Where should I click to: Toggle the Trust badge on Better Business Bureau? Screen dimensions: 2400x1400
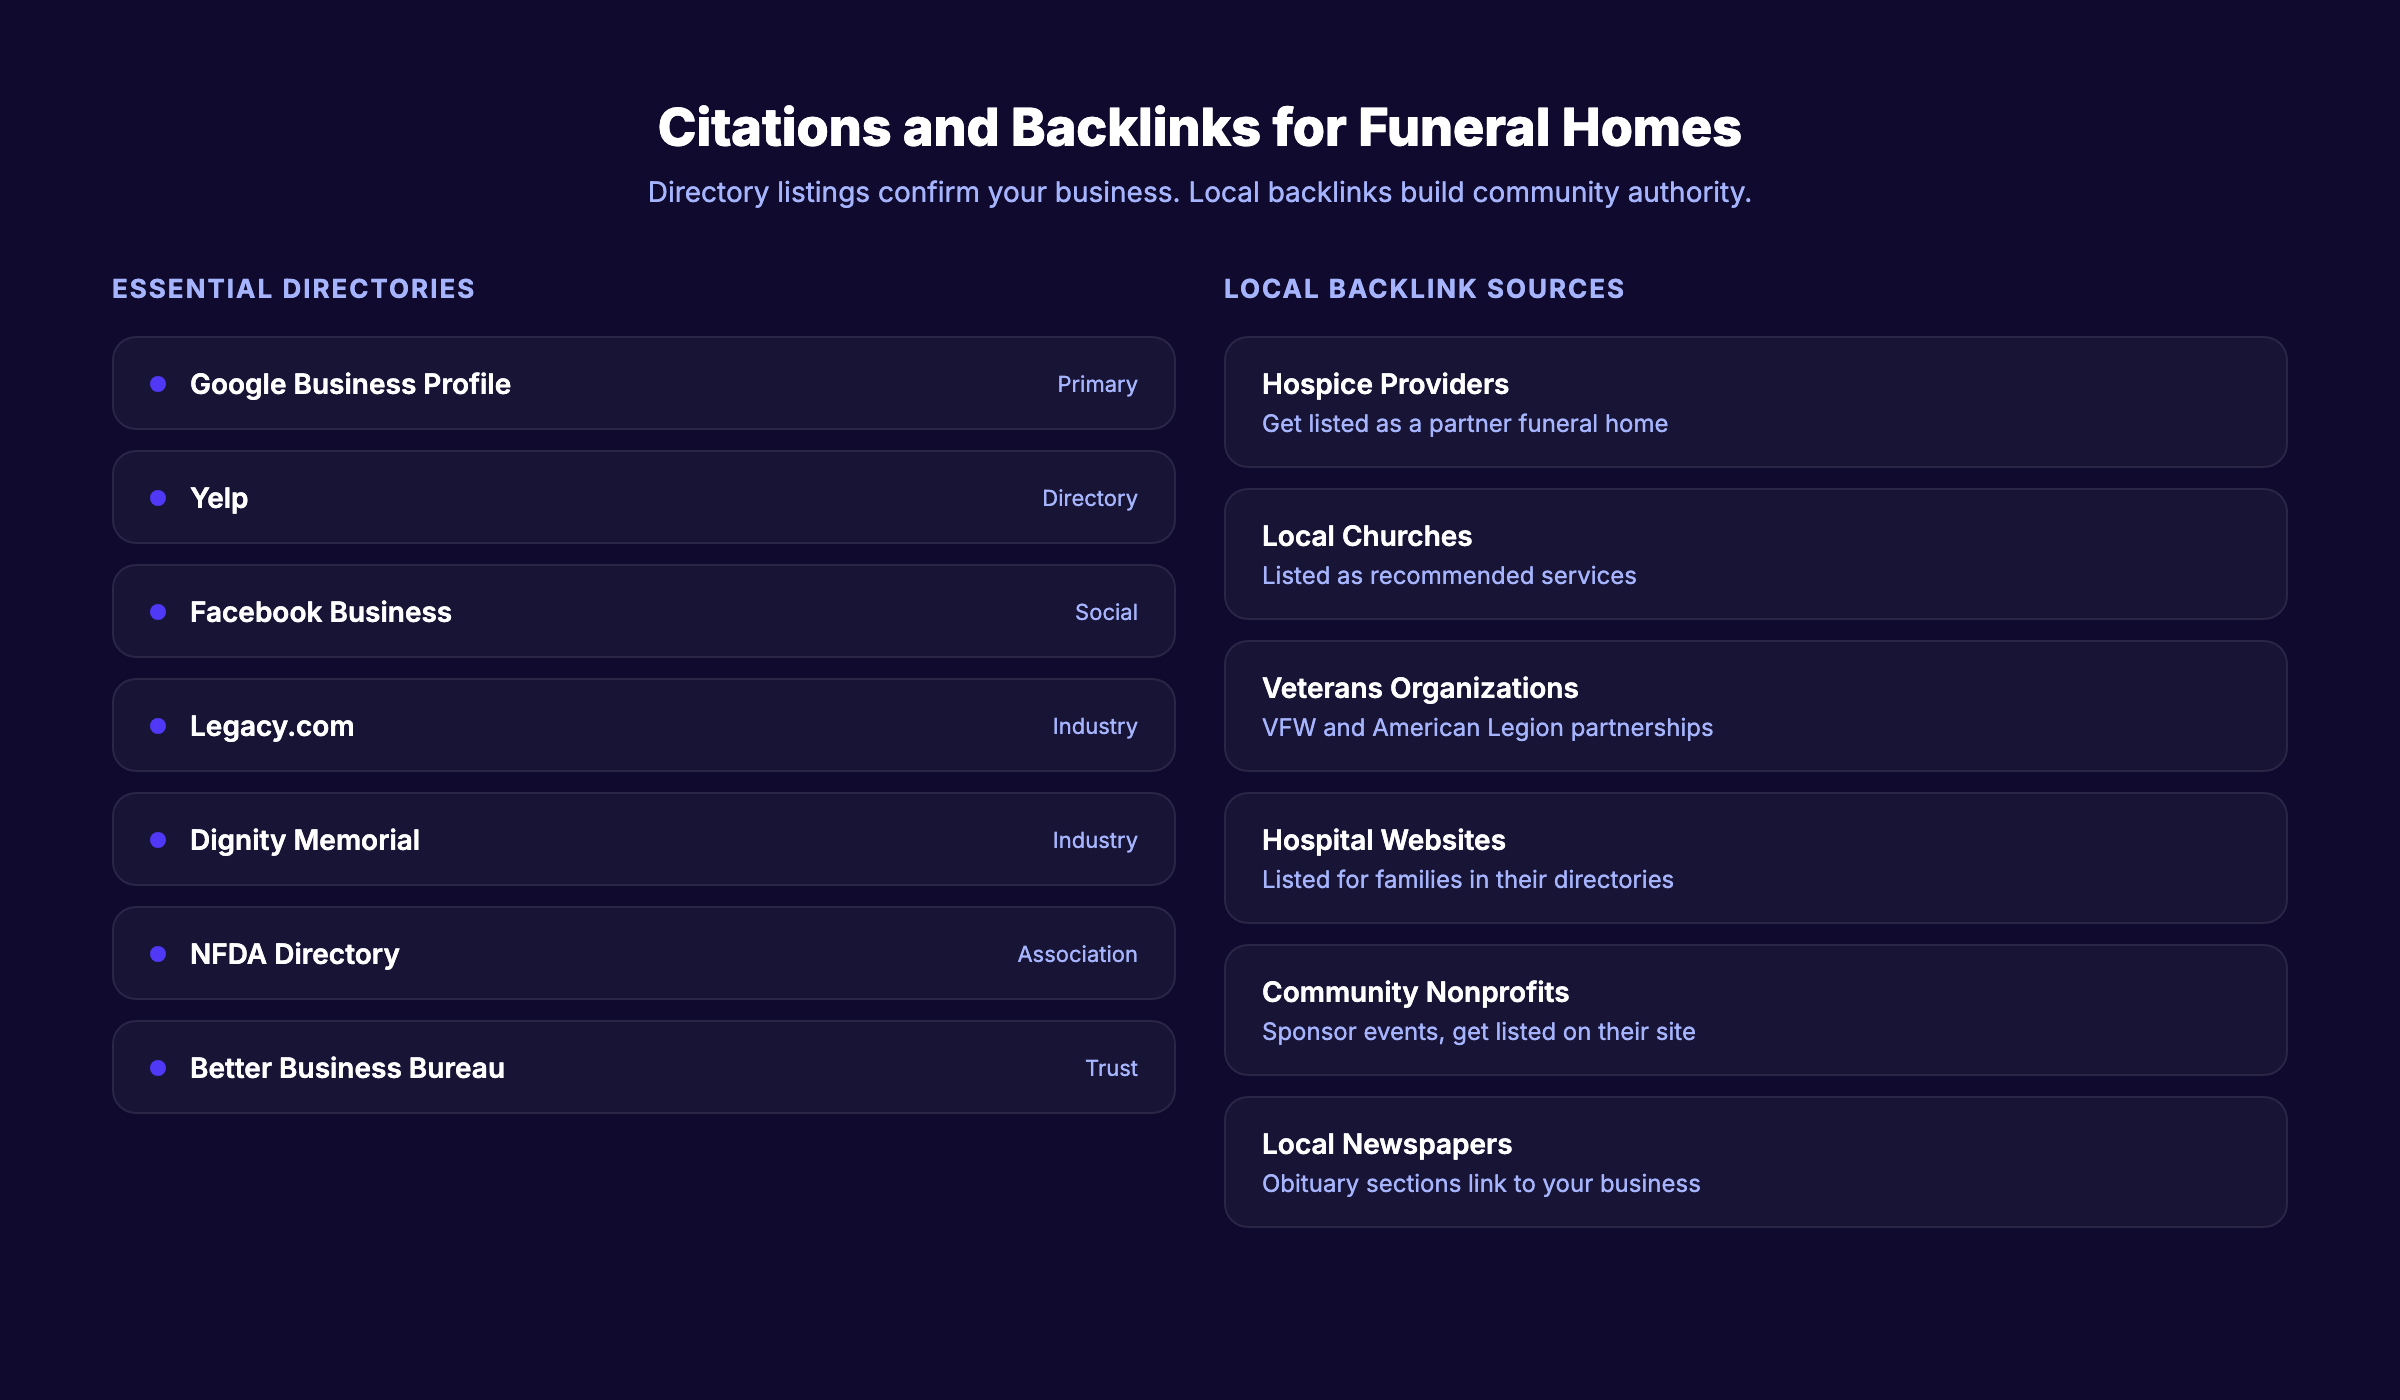tap(1111, 1067)
